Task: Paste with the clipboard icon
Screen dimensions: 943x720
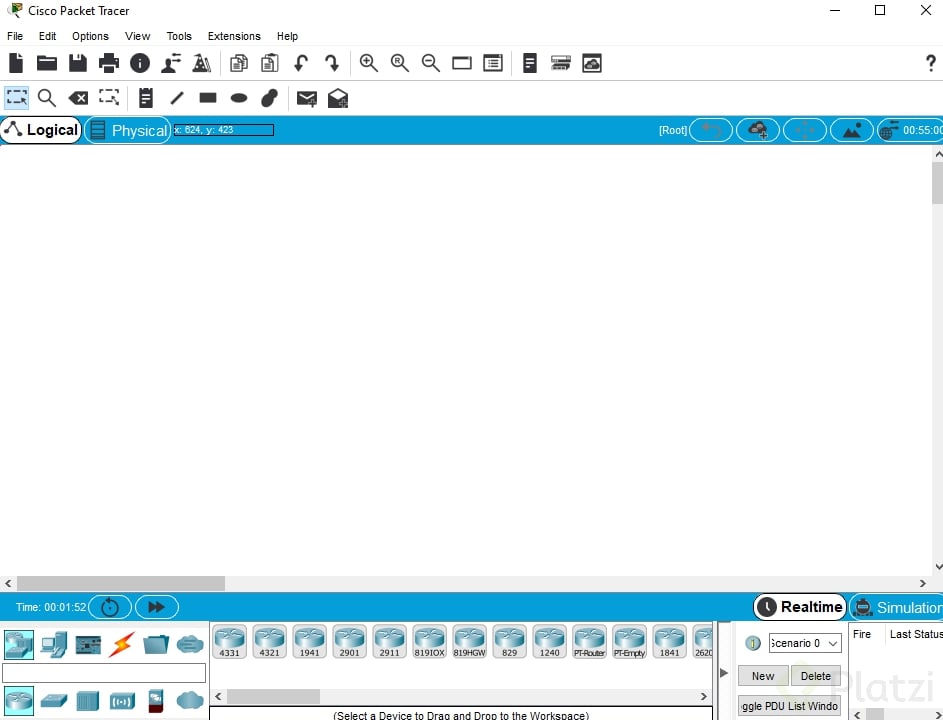Action: pyautogui.click(x=269, y=63)
